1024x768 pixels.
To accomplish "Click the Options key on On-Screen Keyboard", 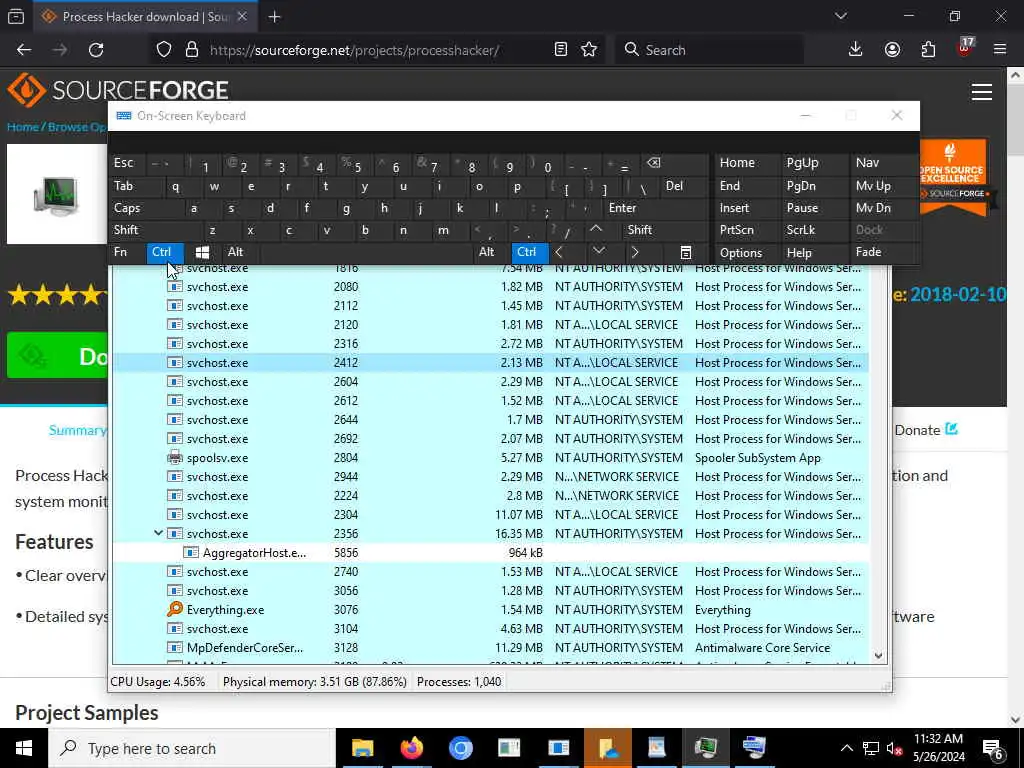I will click(x=746, y=253).
